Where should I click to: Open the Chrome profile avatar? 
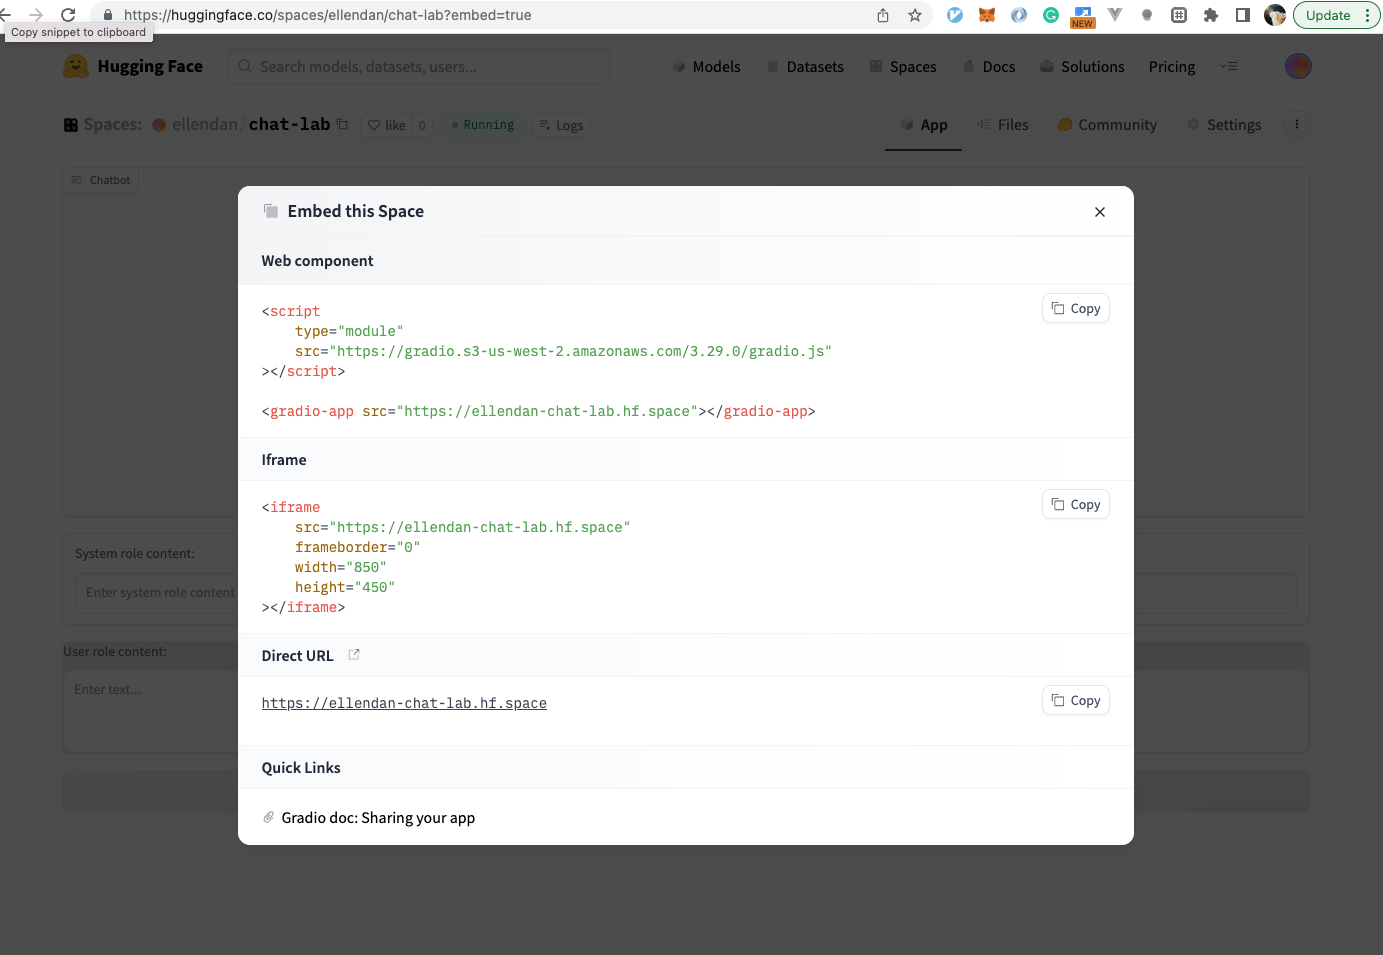pos(1274,15)
